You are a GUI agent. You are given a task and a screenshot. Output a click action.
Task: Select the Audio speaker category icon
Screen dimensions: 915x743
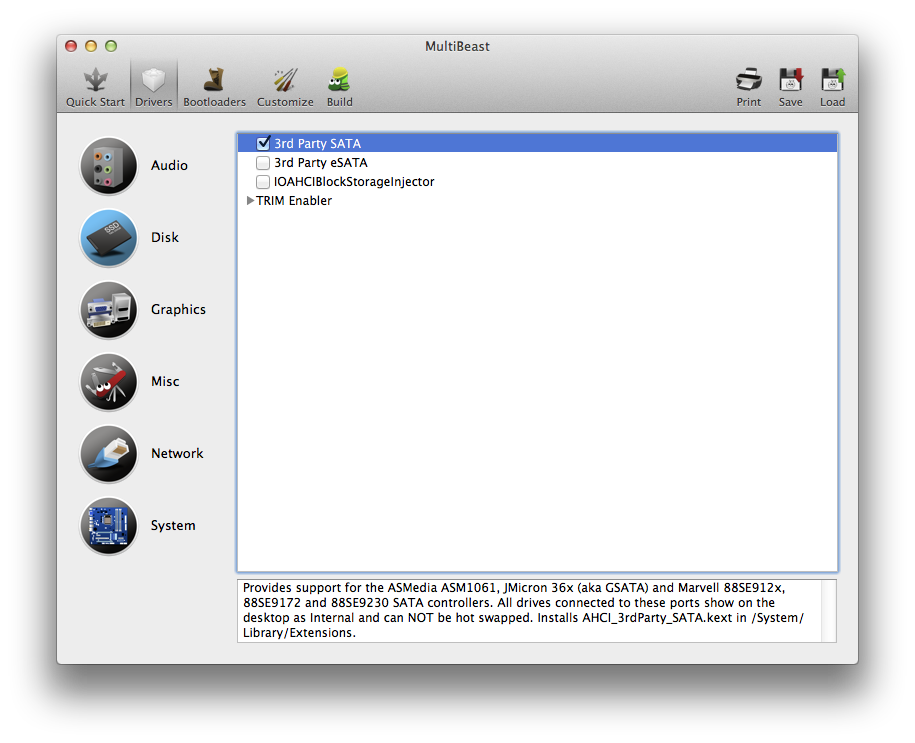(109, 166)
